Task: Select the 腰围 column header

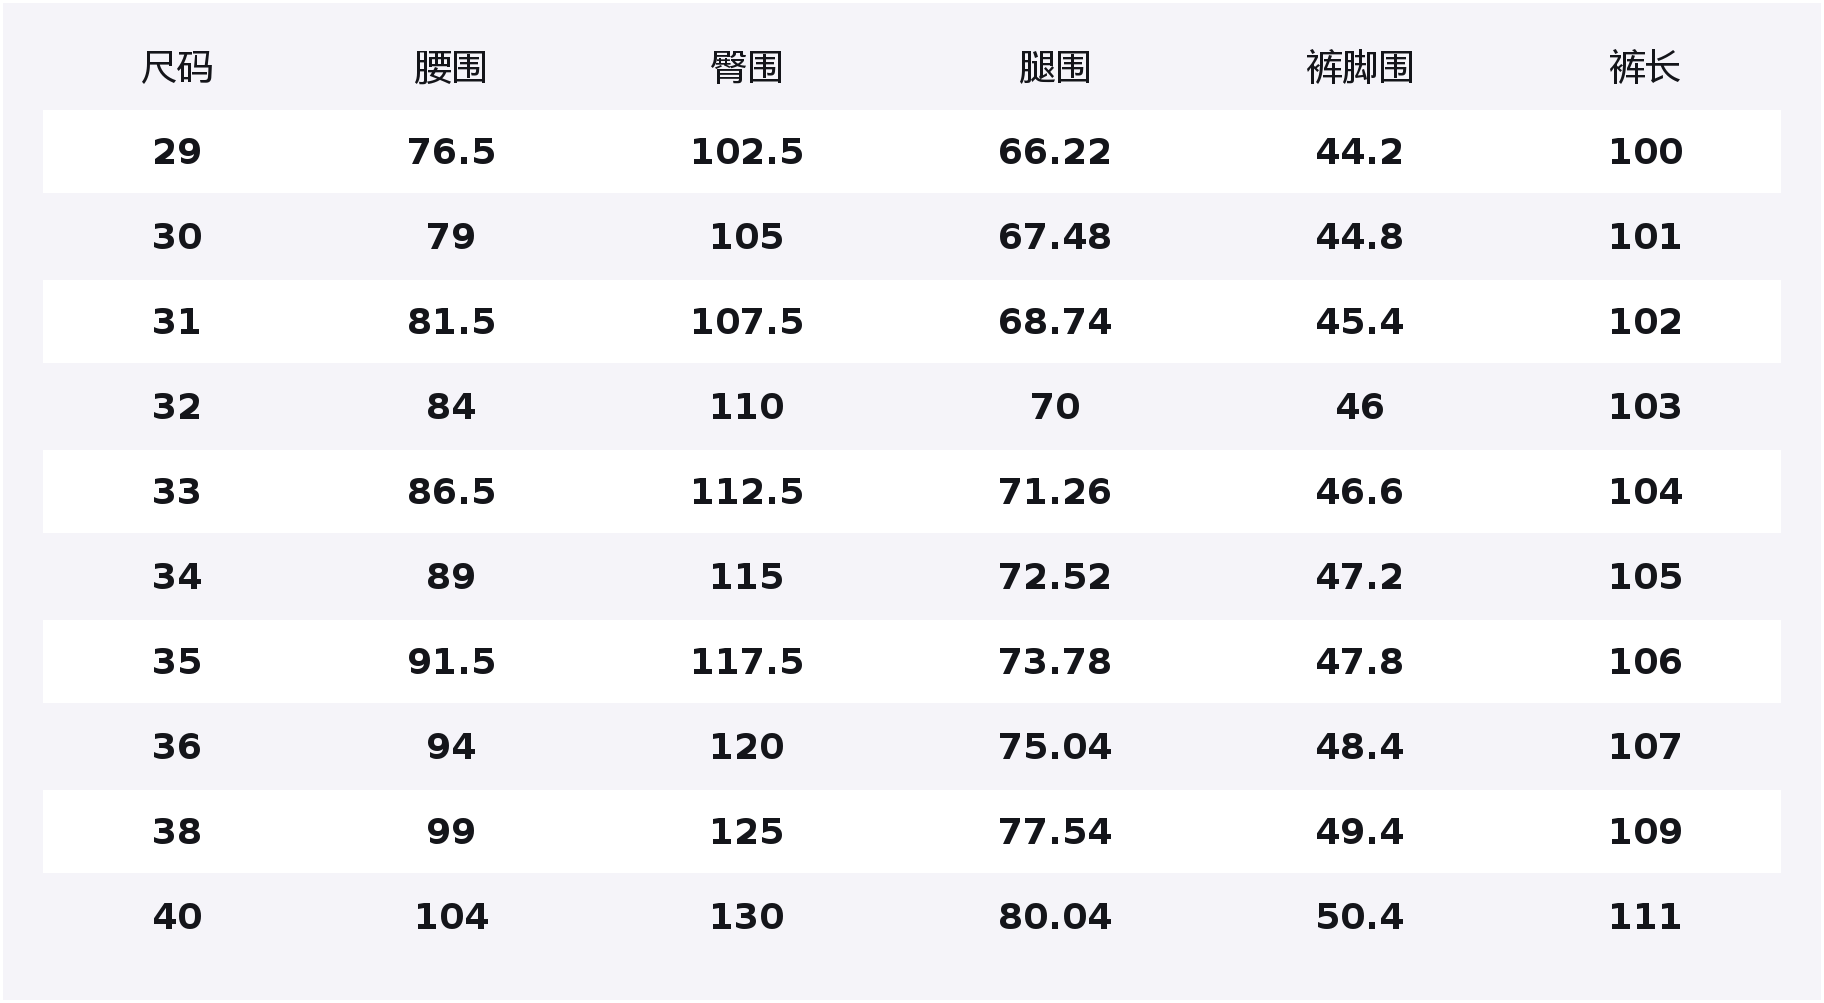Action: (451, 68)
